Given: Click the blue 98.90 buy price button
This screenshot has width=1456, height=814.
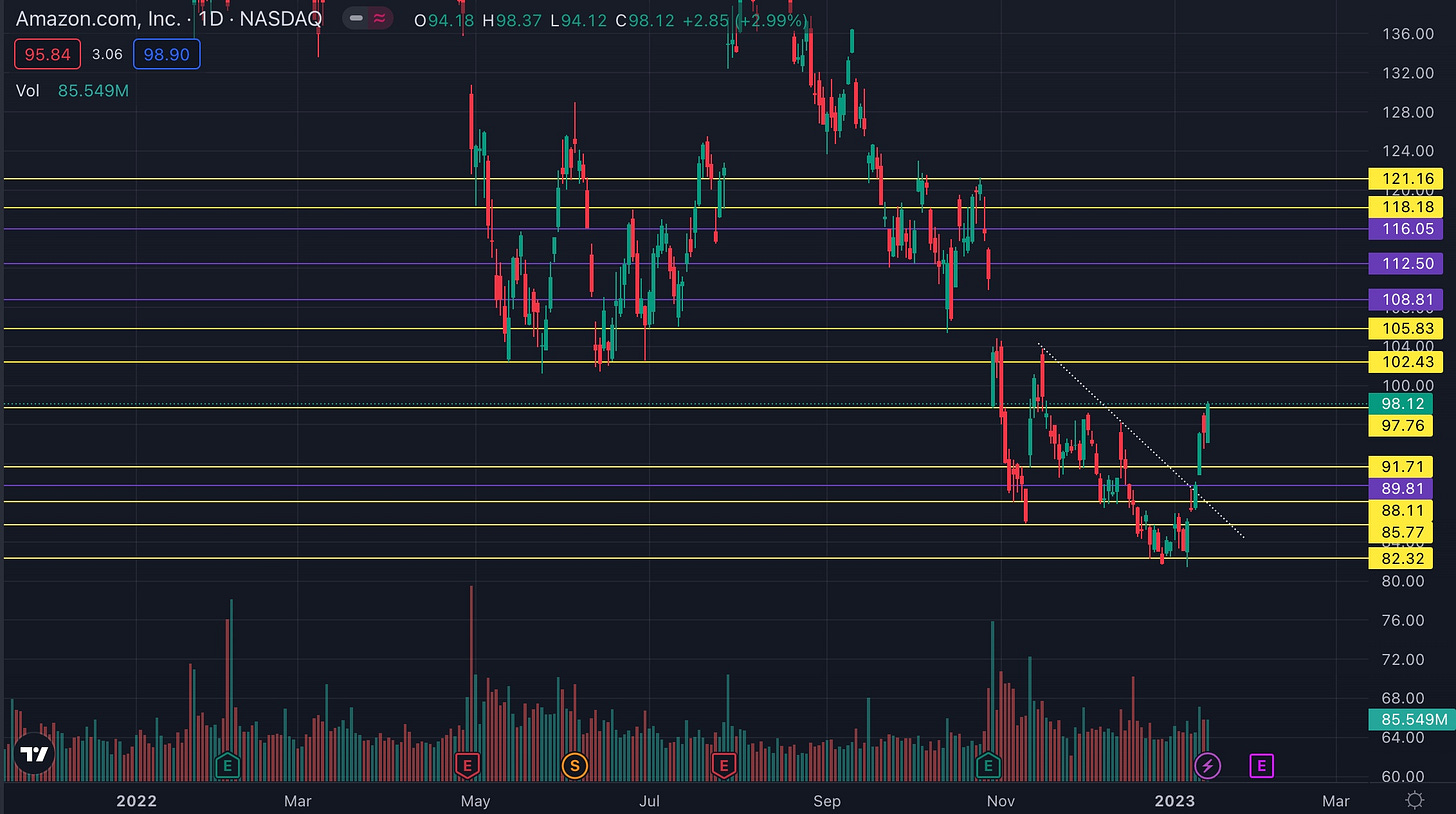Looking at the screenshot, I should click(x=166, y=54).
